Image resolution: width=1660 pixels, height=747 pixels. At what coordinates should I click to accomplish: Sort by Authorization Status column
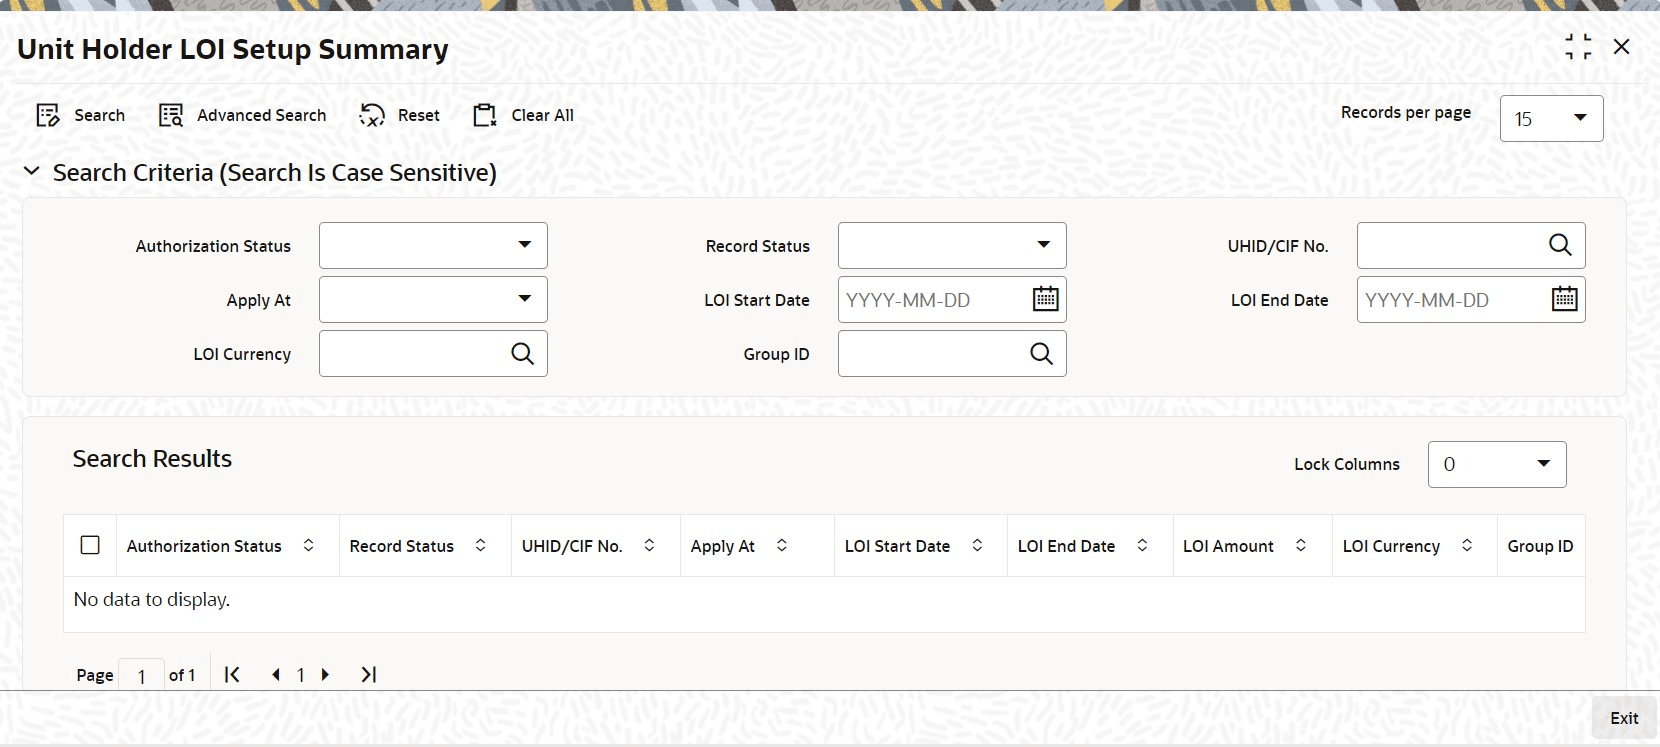coord(309,545)
